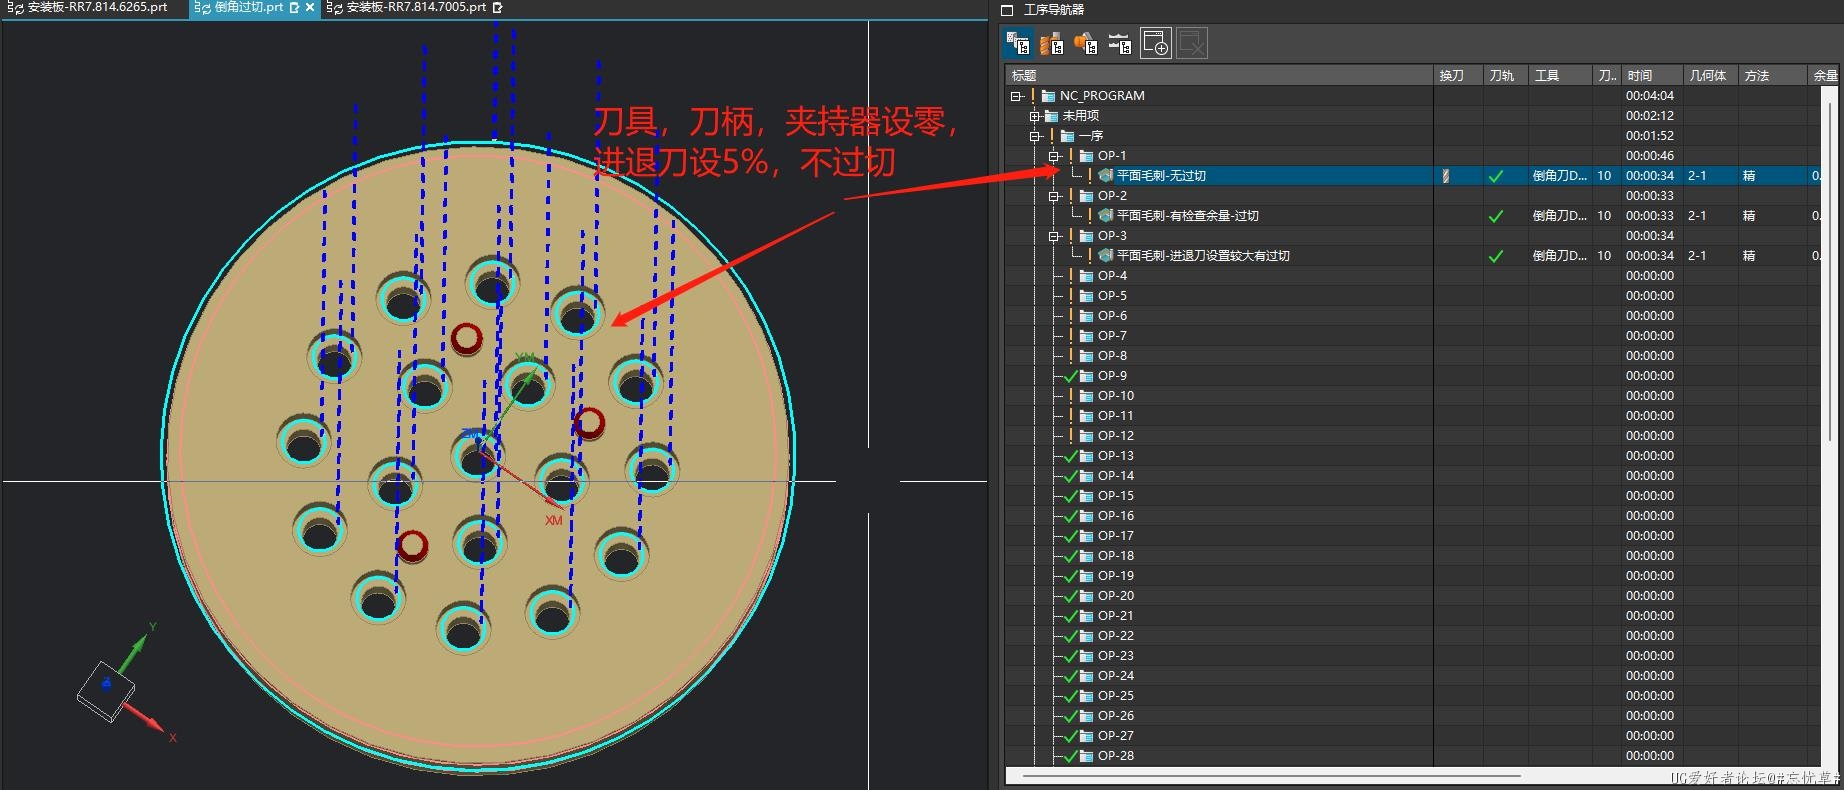Click the 方法 column header
The height and width of the screenshot is (790, 1844).
click(1772, 76)
